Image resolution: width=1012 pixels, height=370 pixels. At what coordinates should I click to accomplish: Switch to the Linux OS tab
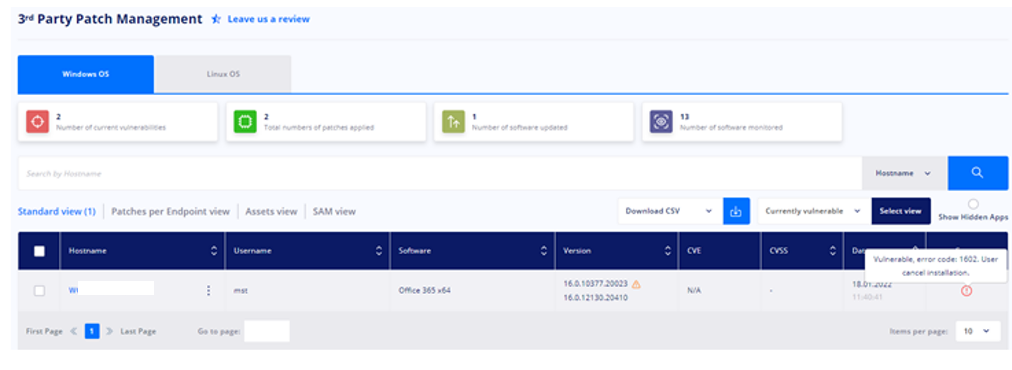[x=223, y=74]
